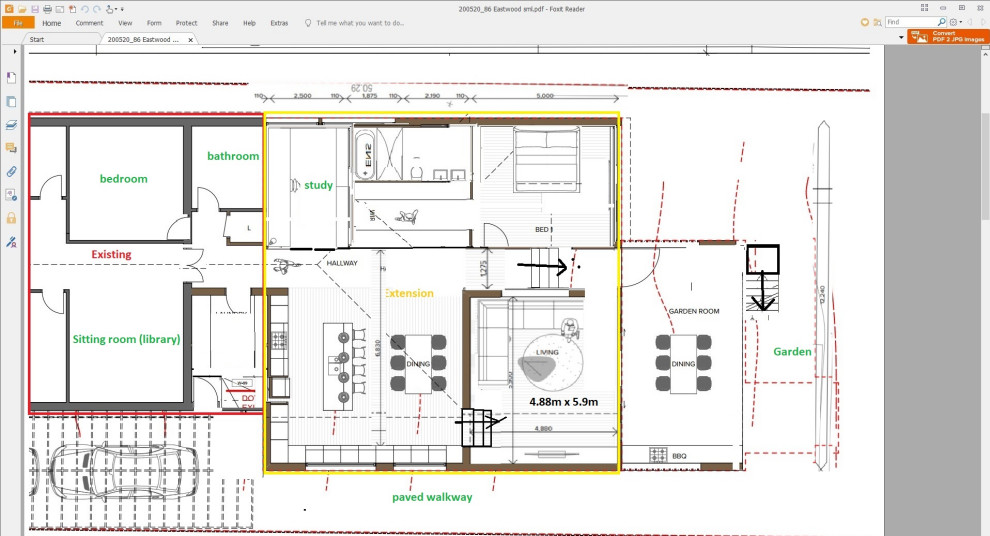Click the next search result arrow
The height and width of the screenshot is (536, 990).
[983, 22]
